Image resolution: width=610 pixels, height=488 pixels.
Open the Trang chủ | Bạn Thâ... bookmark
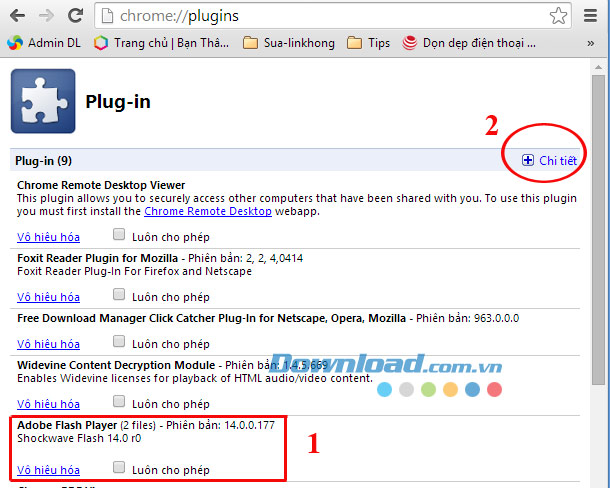pos(161,43)
